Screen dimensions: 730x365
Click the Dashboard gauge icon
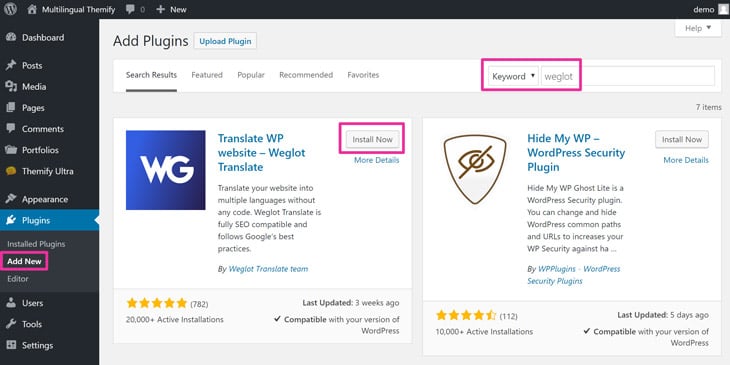(x=11, y=37)
